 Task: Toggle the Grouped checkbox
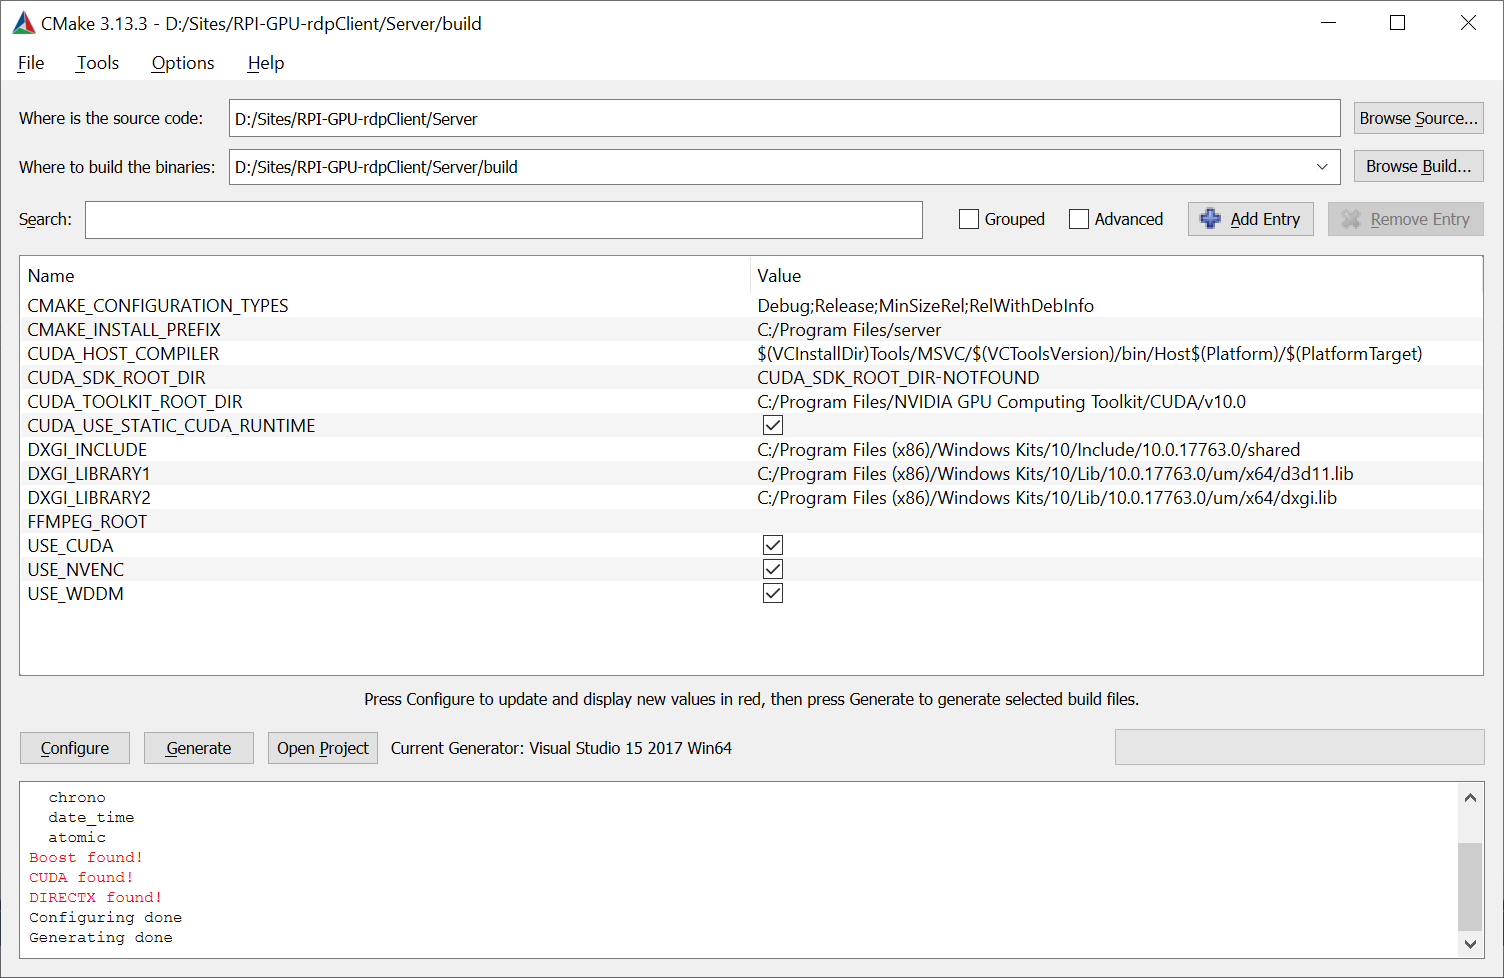pyautogui.click(x=969, y=219)
